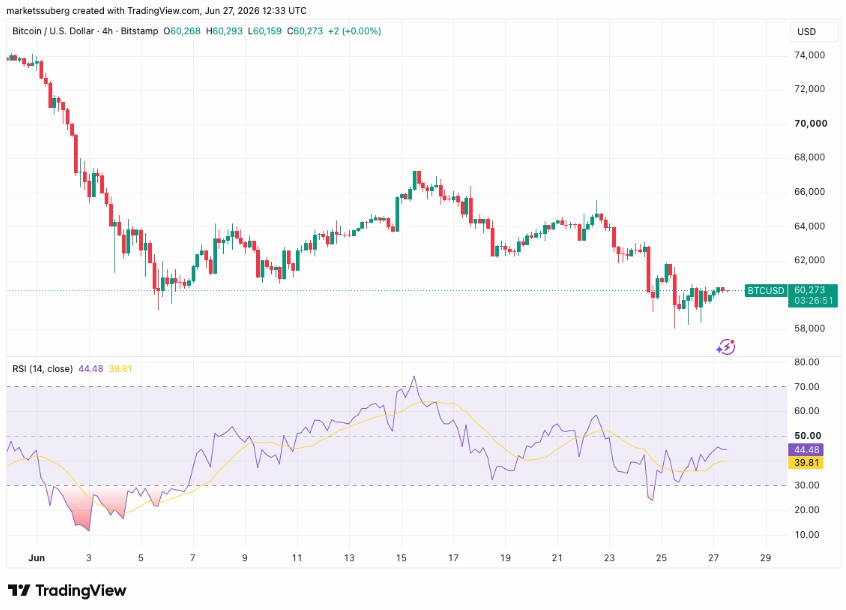Click the RSI (14, close) indicator label

(x=42, y=369)
